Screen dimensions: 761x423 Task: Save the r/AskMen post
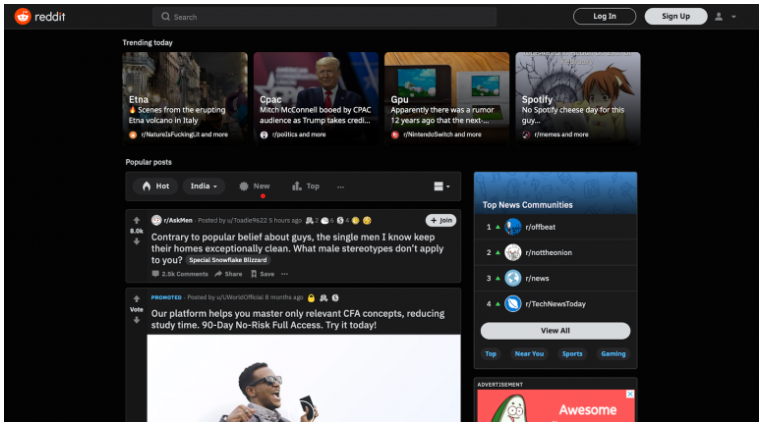pos(262,273)
